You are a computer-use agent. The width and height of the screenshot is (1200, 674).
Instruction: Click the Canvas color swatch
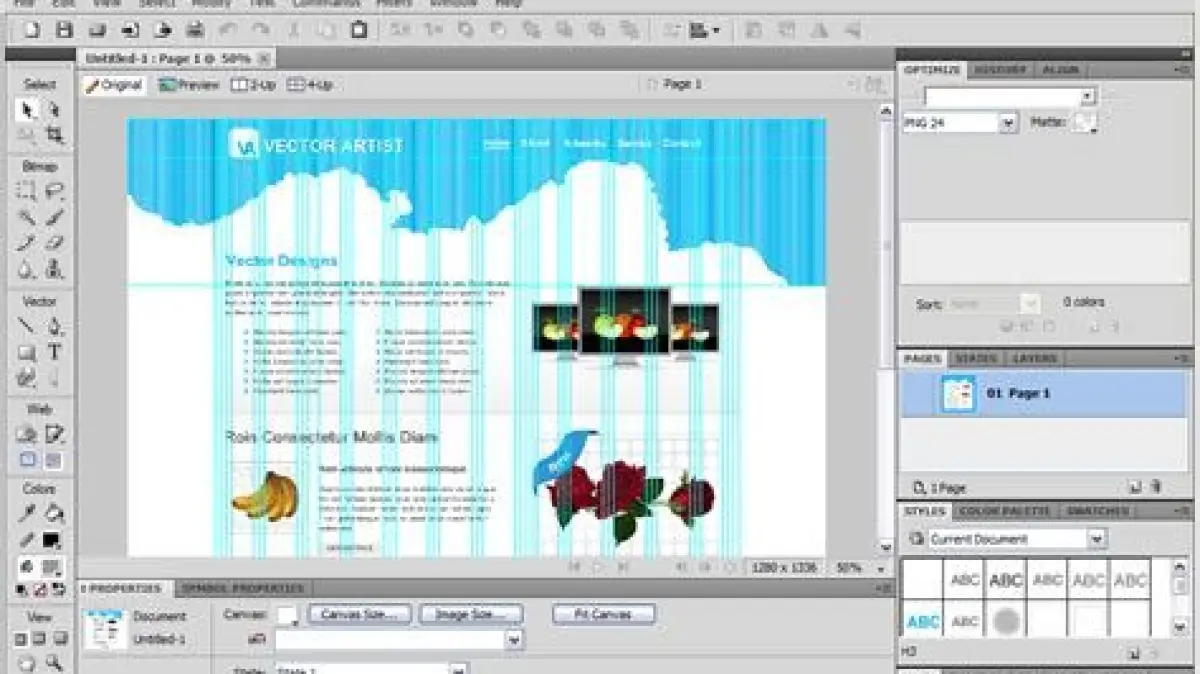pyautogui.click(x=287, y=615)
